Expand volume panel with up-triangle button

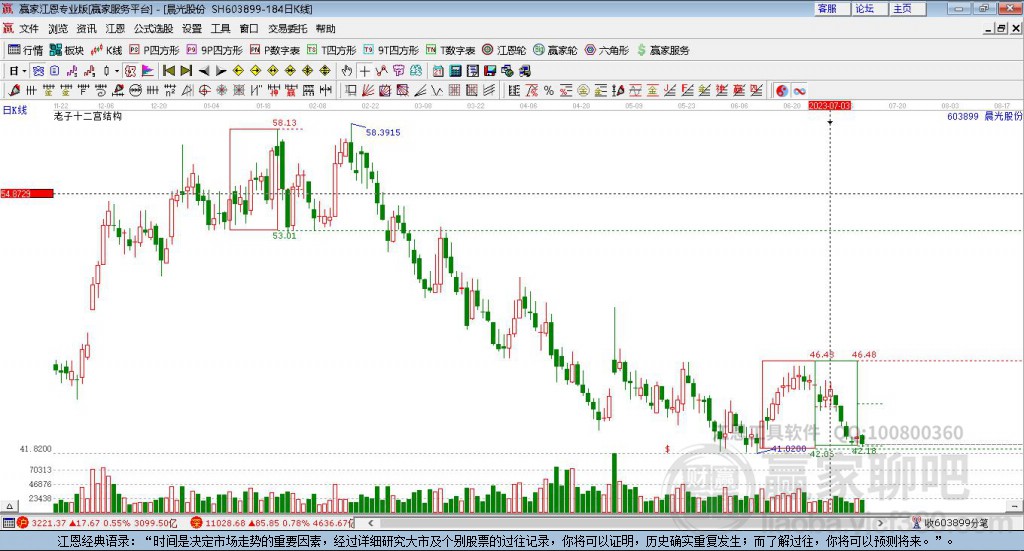(9, 506)
